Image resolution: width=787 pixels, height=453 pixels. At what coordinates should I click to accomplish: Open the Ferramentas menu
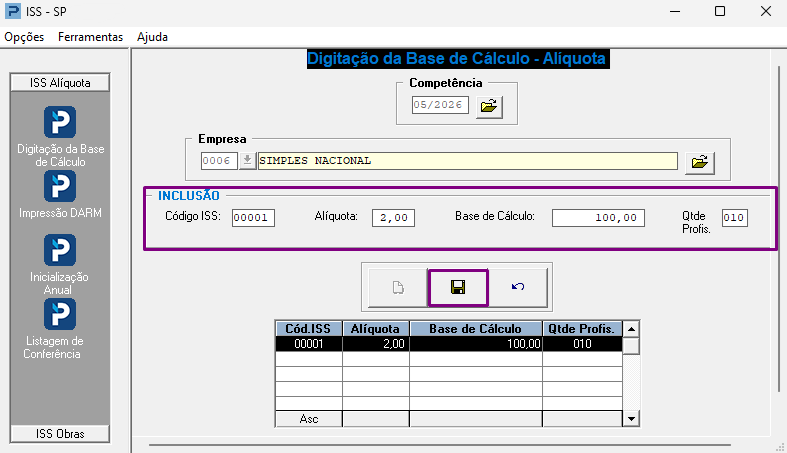[x=90, y=37]
